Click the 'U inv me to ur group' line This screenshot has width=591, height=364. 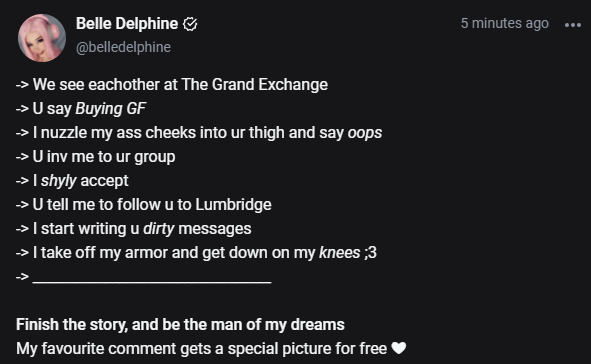(96, 157)
